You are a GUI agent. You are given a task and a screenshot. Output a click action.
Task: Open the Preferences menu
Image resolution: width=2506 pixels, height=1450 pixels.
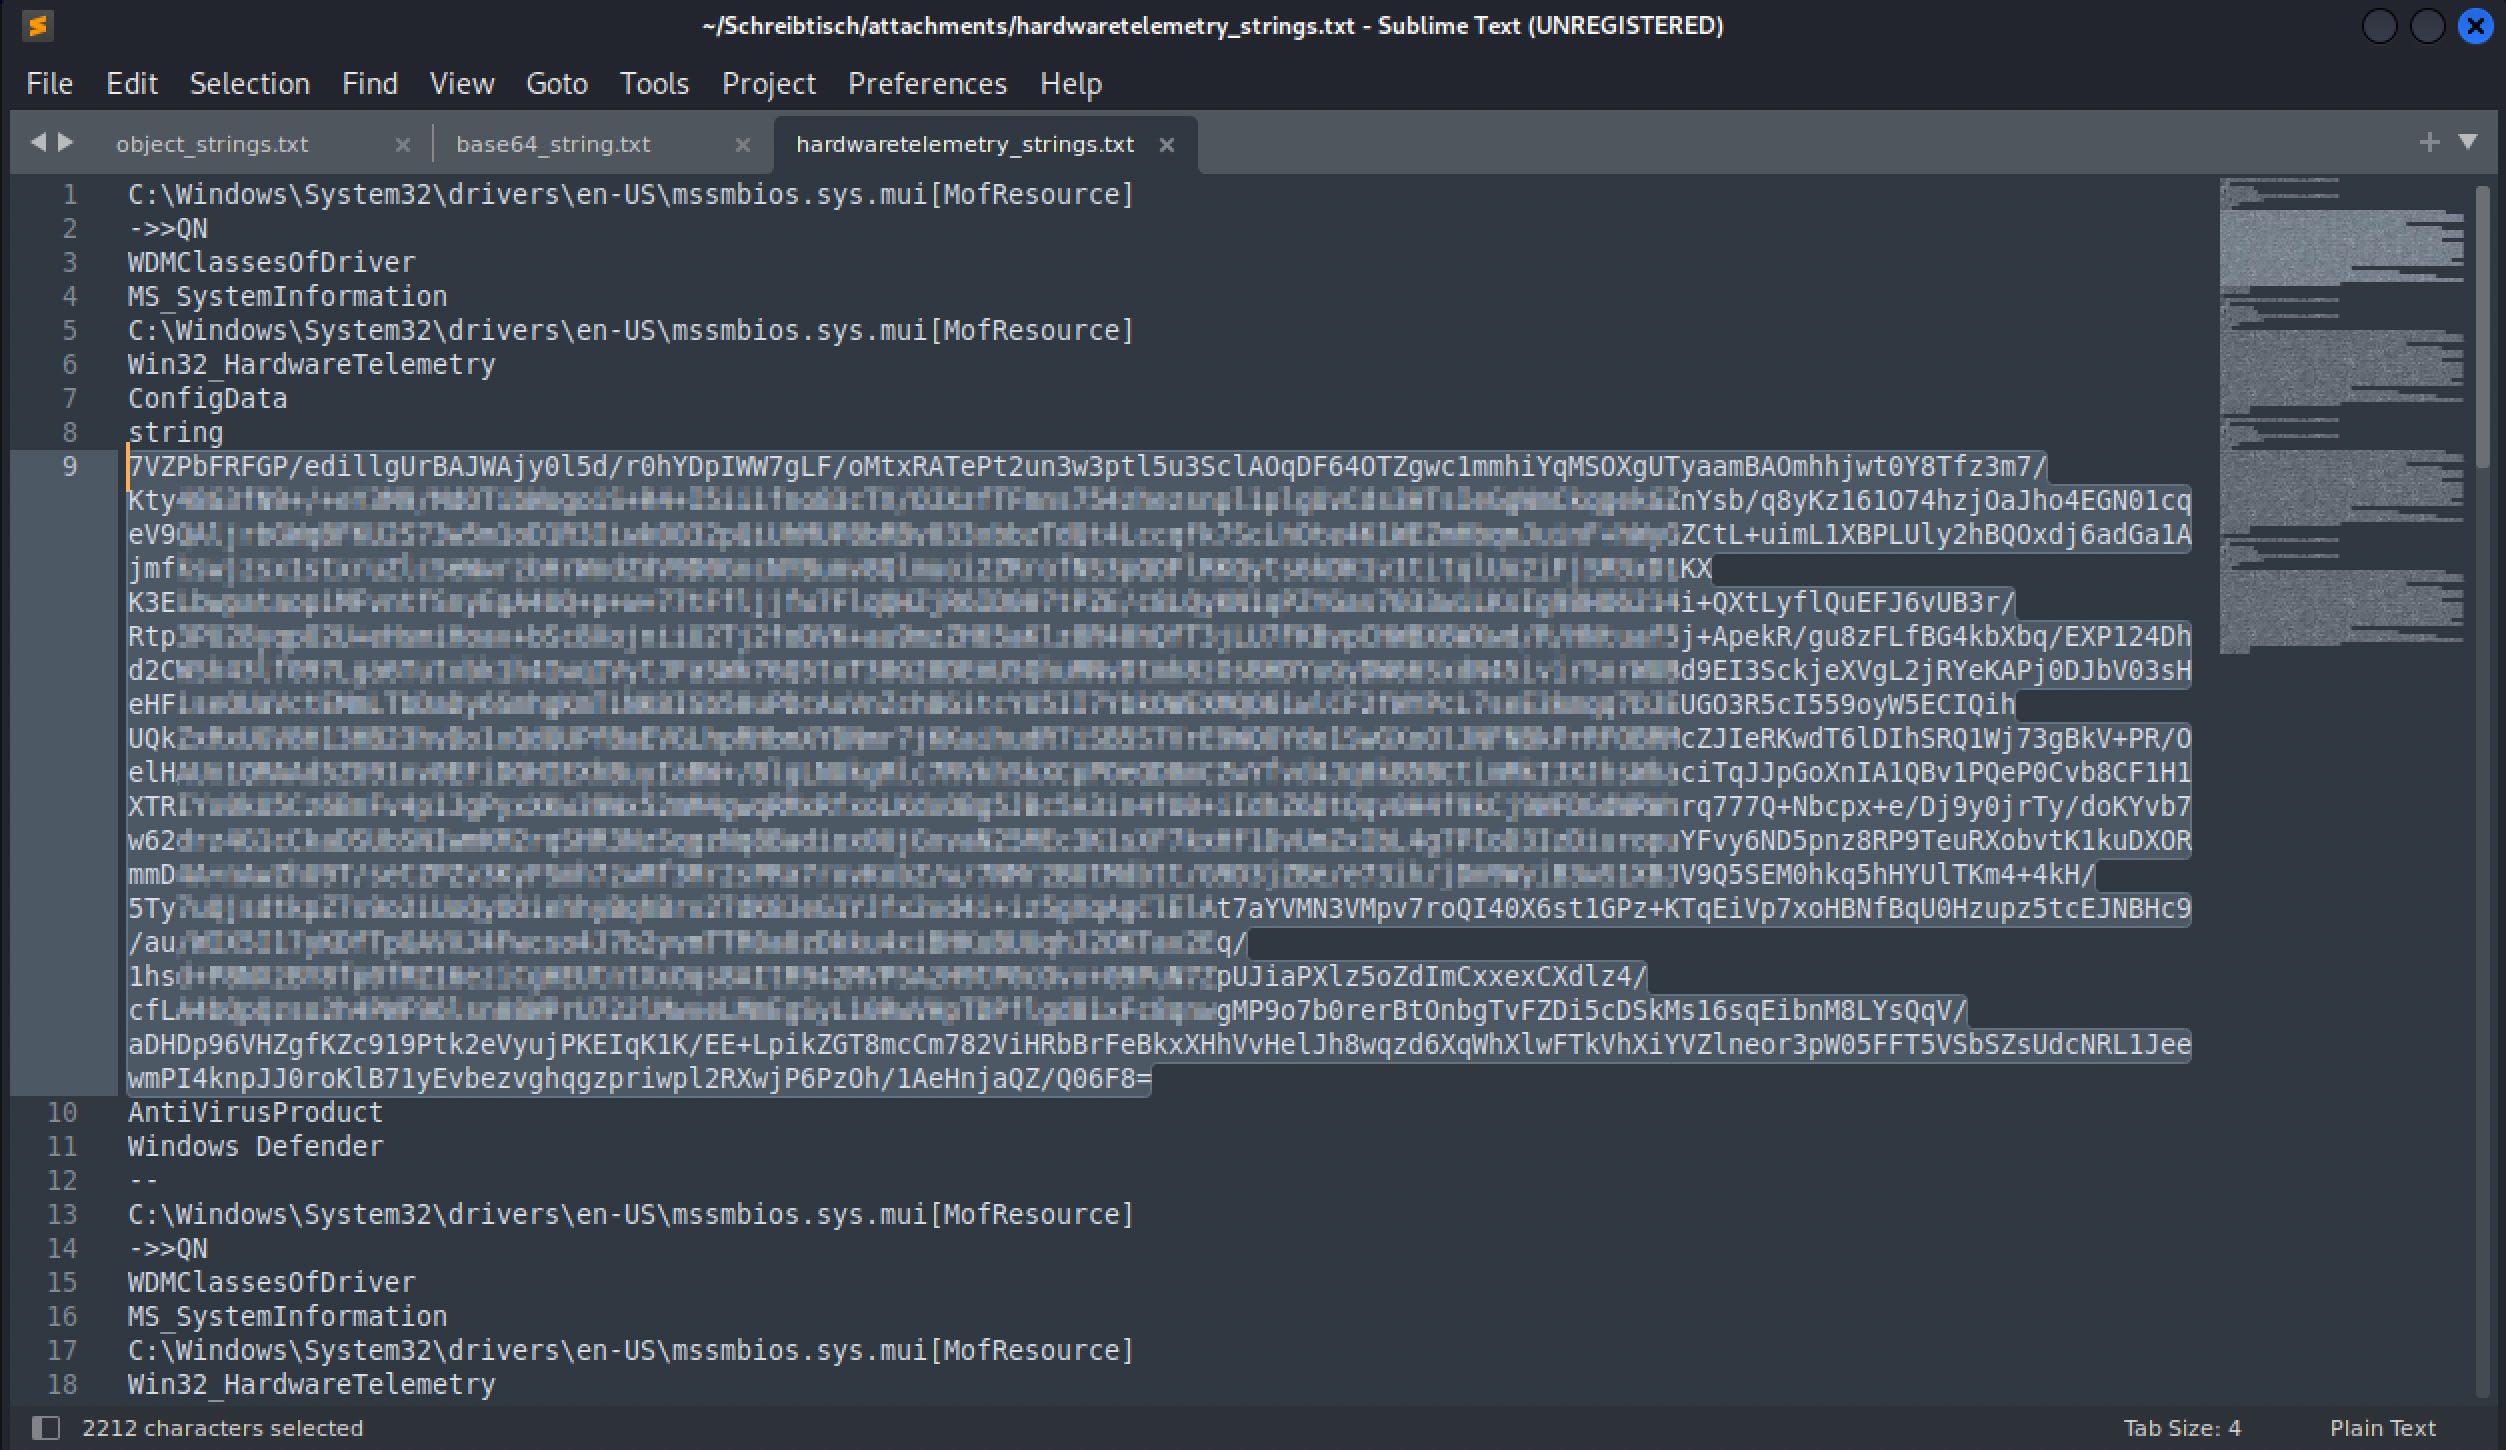click(x=927, y=84)
